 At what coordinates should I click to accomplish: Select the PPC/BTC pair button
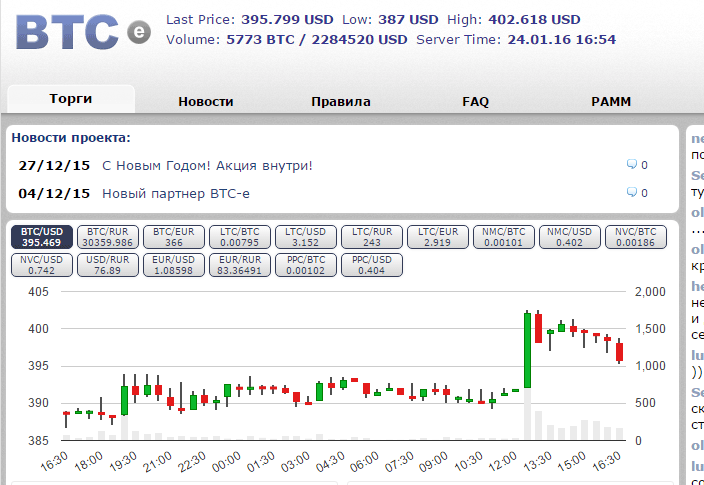point(306,265)
